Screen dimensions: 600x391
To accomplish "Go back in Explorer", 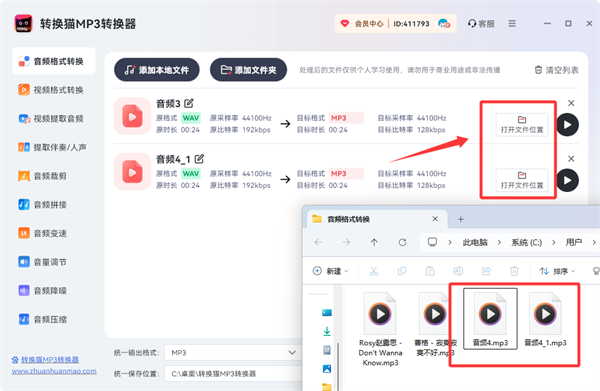I will (318, 242).
